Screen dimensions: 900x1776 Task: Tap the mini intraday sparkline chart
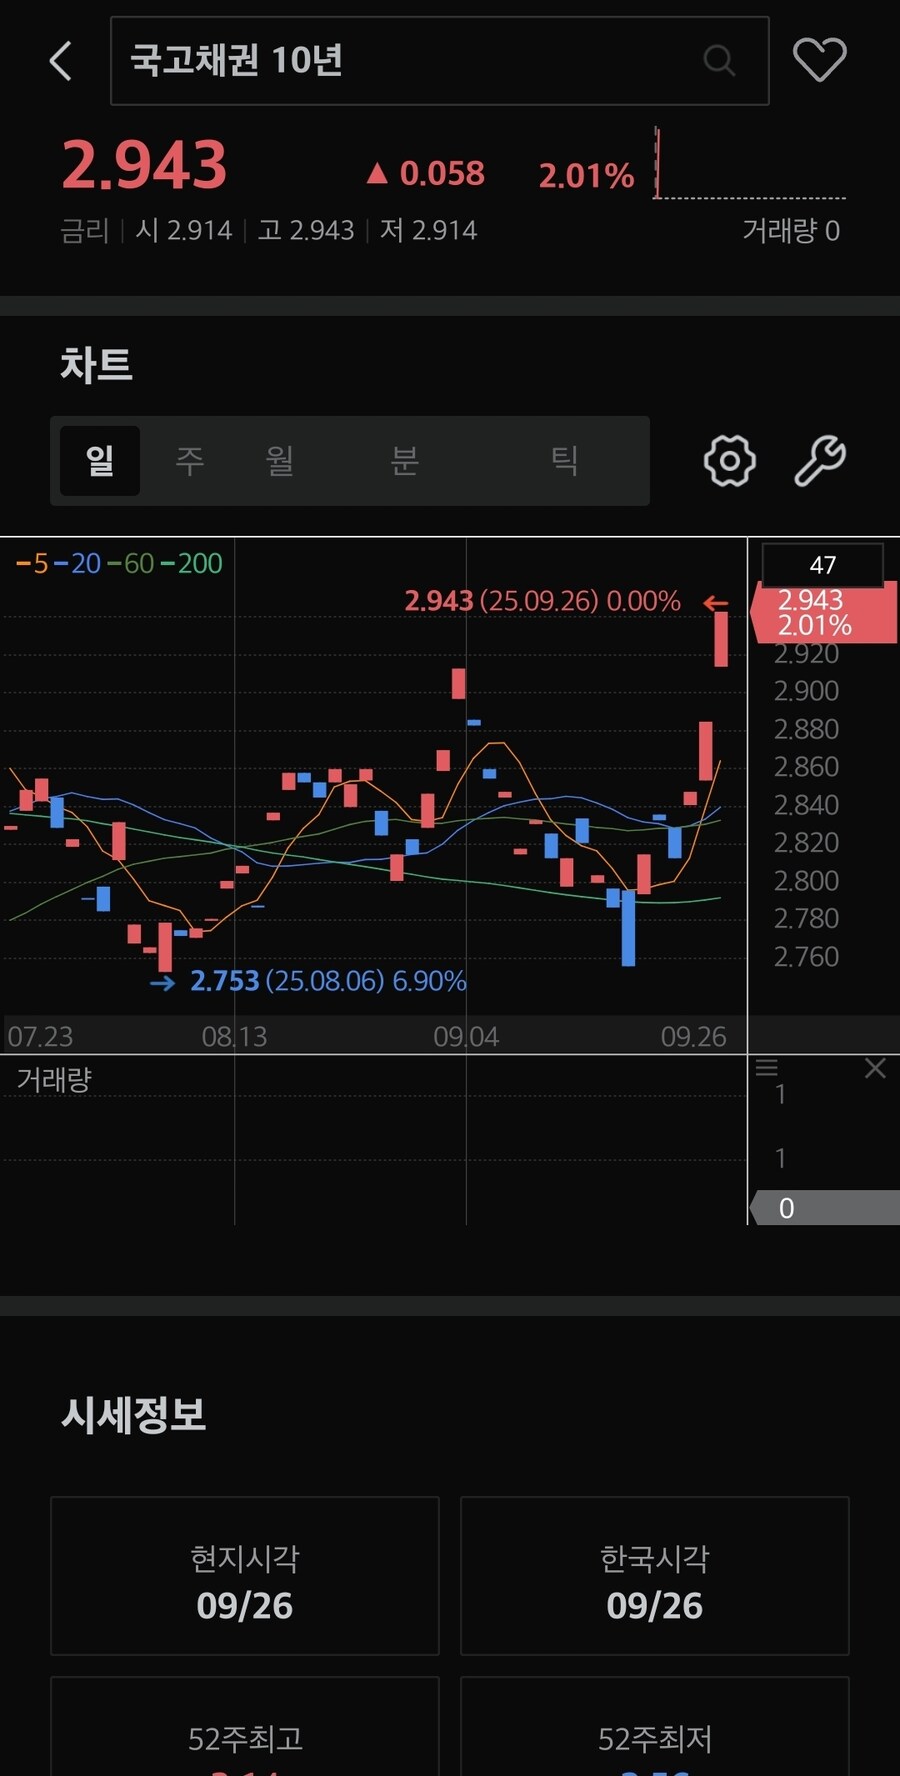click(x=749, y=165)
